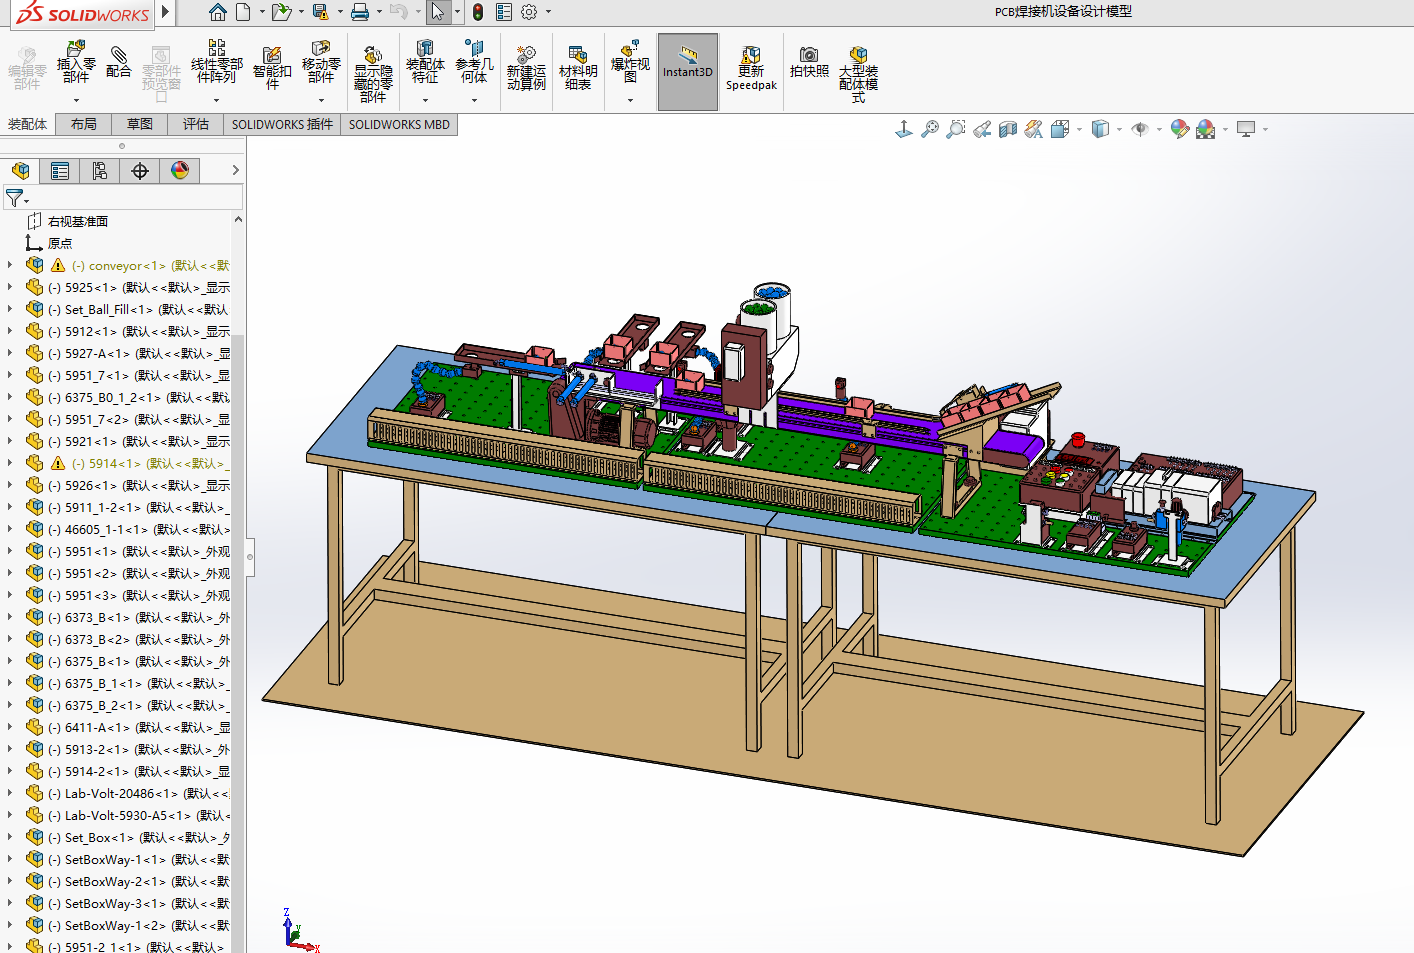Click the Update Speedpak (更新 Speedpak) button

pos(751,68)
